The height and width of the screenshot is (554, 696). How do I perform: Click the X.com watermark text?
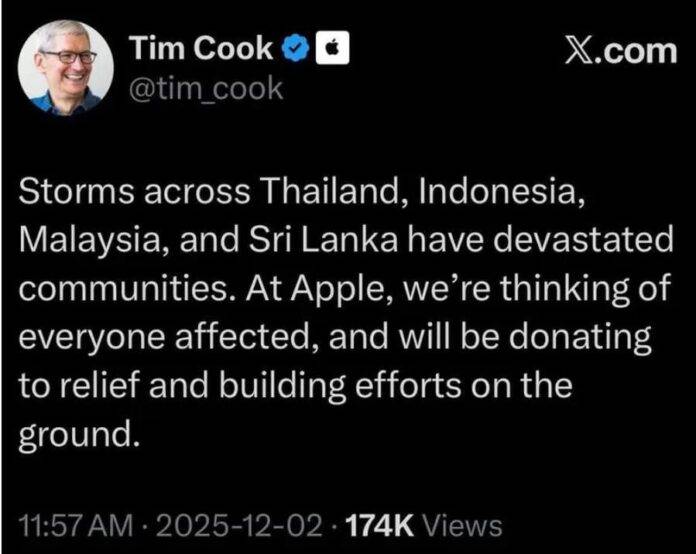point(621,51)
